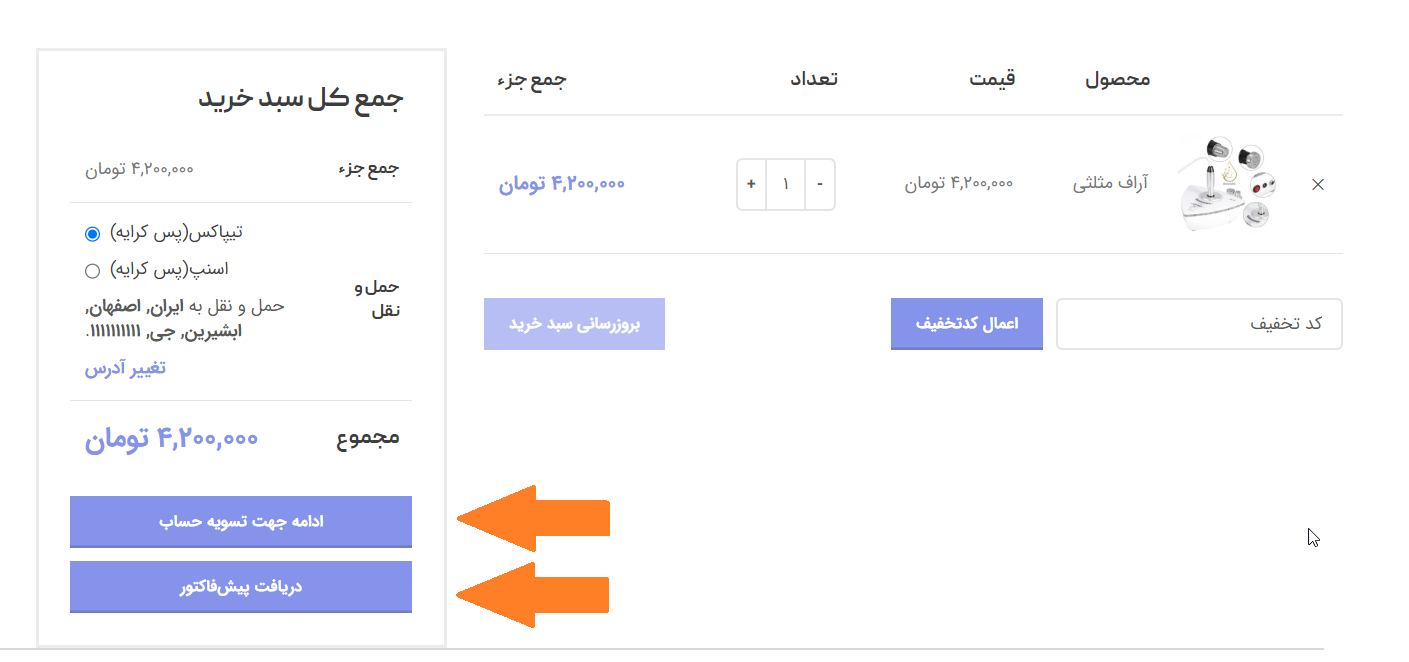Screen dimensions: 1409x662
Task: Click the تعداد column header
Action: [812, 79]
